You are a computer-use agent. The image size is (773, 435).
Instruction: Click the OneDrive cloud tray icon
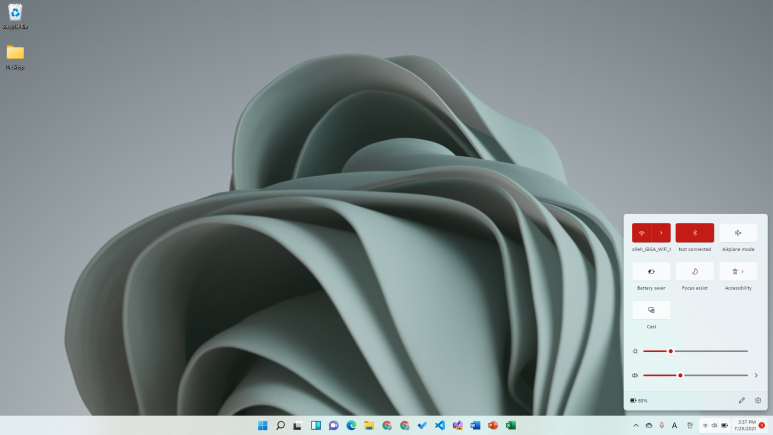pyautogui.click(x=649, y=425)
